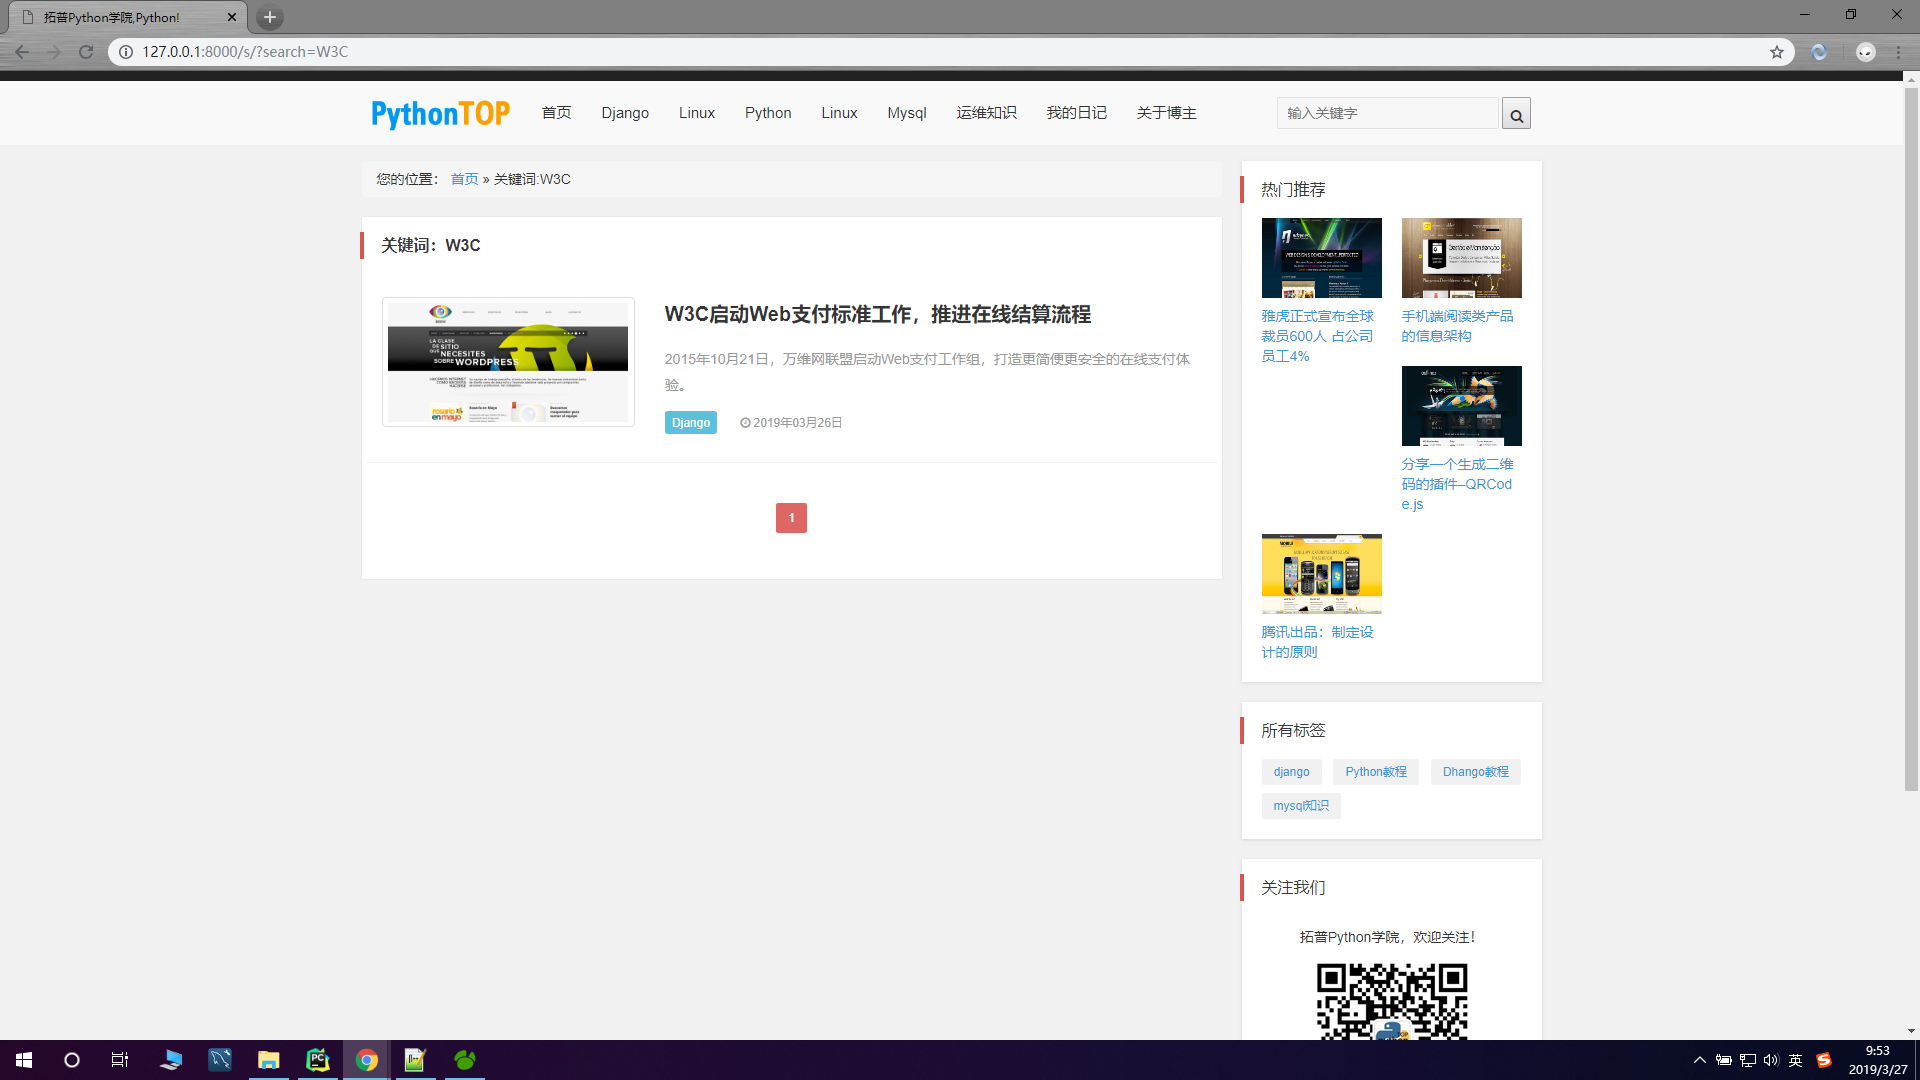Screen dimensions: 1920x1080
Task: Click the volume icon in system tray
Action: pos(1771,1060)
